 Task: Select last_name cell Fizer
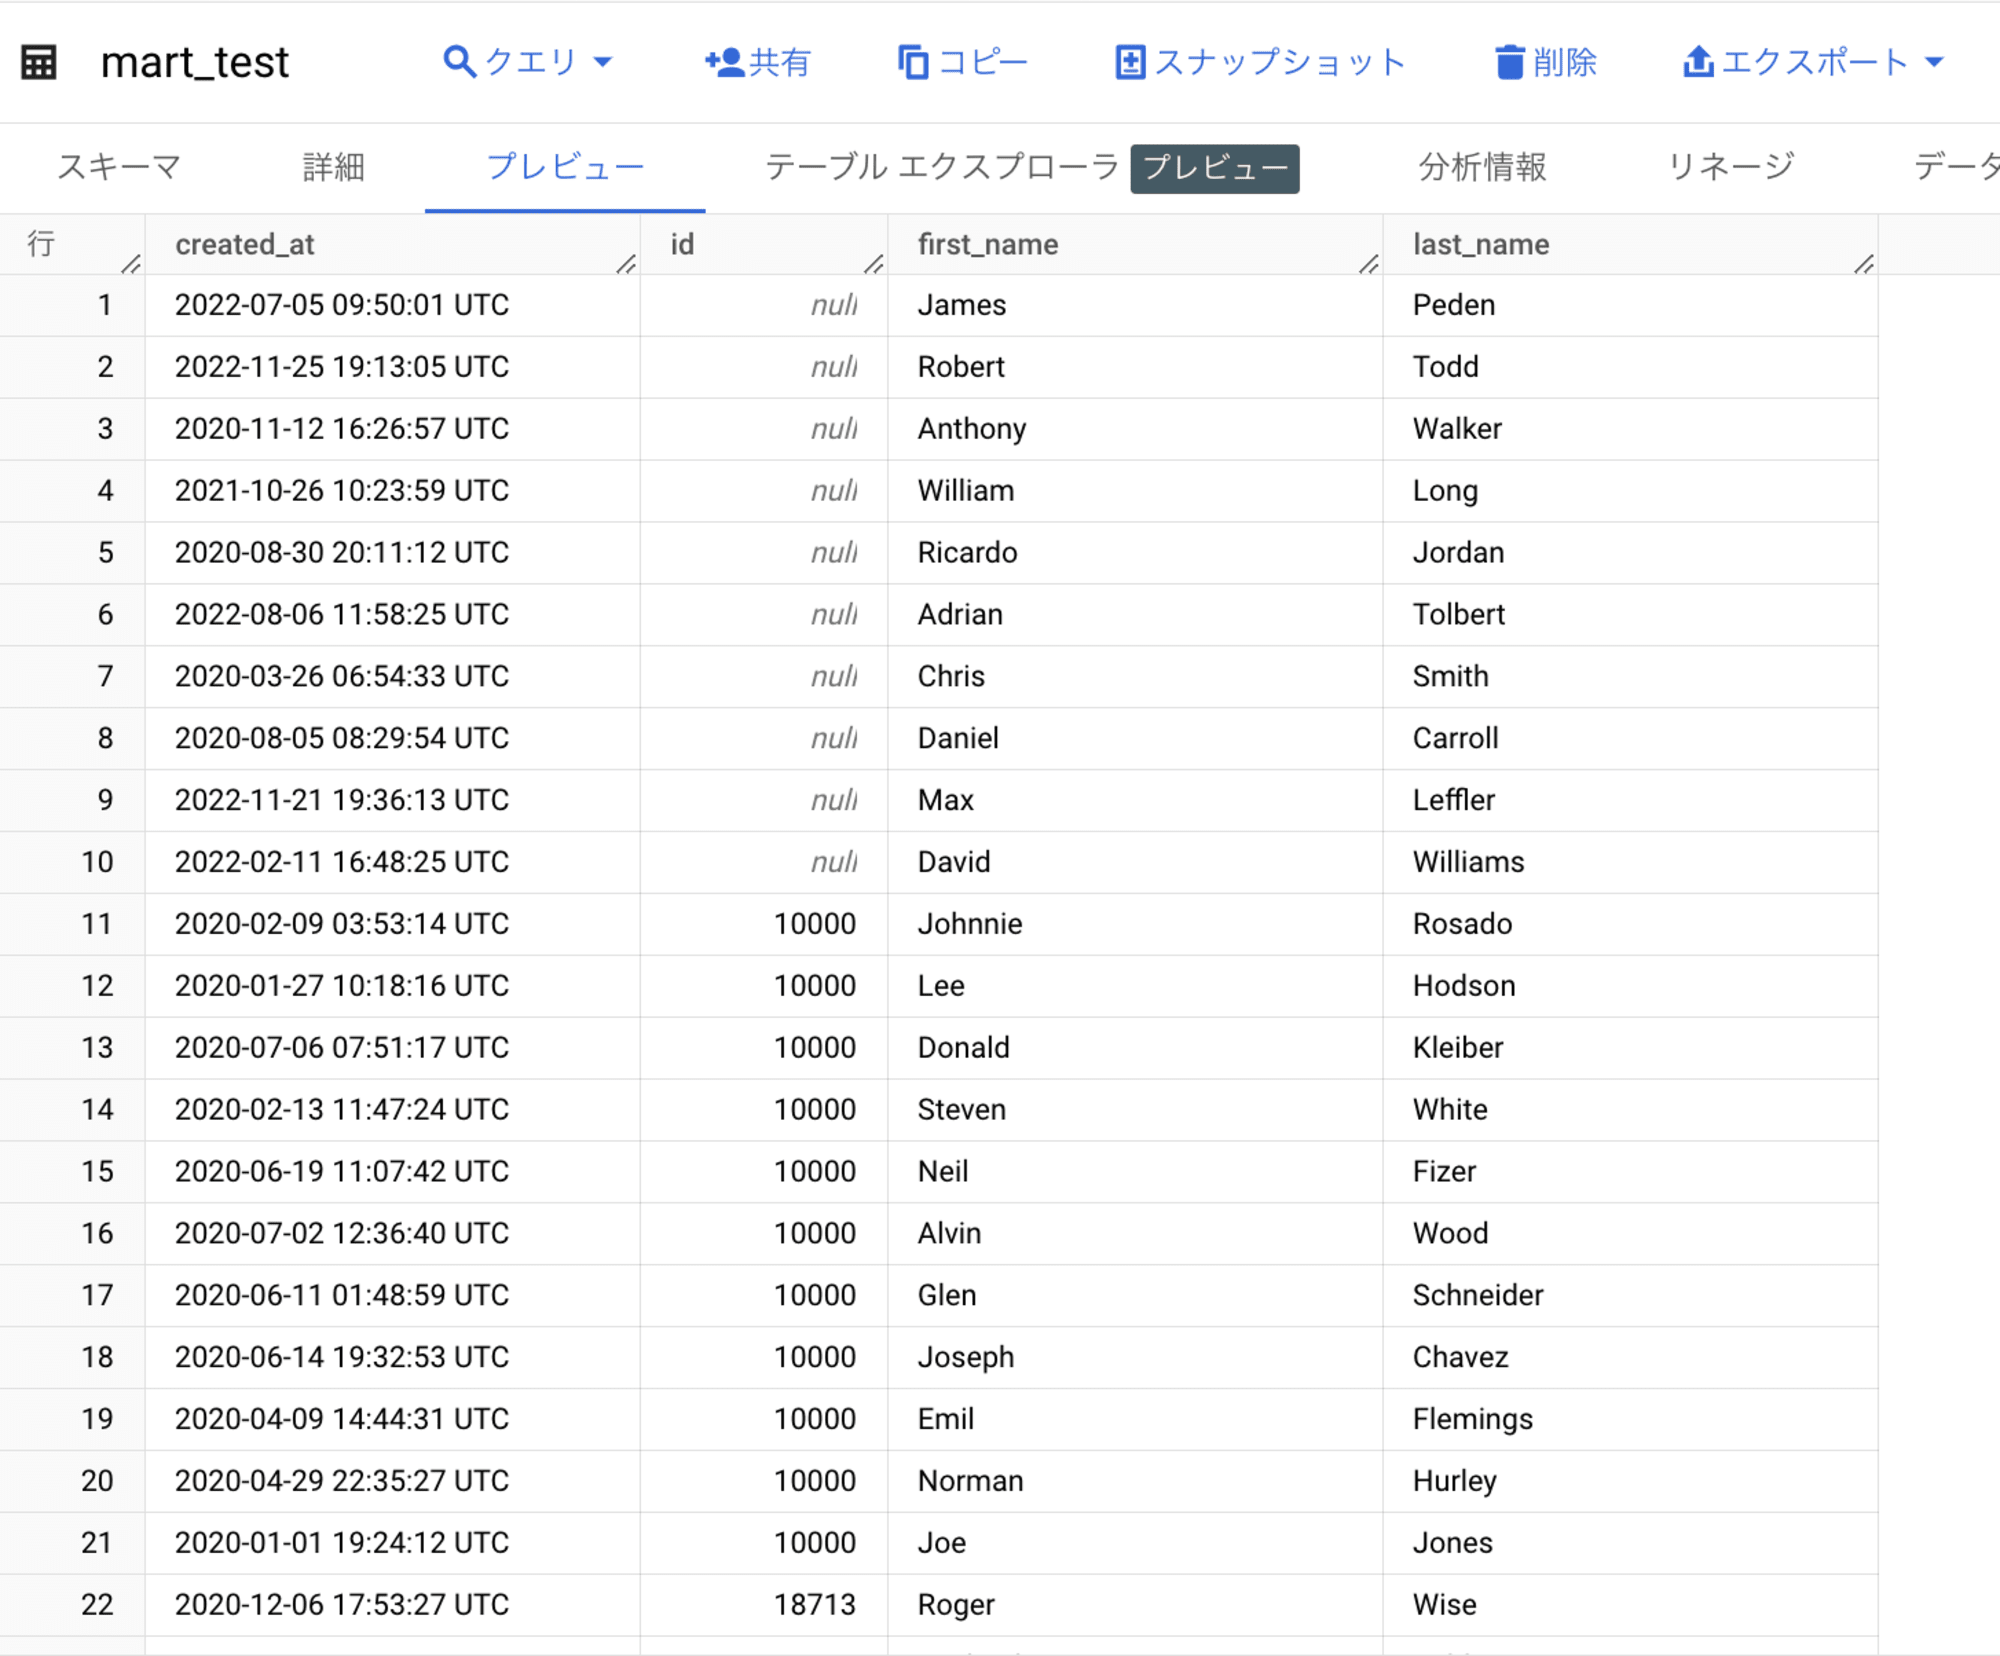[1630, 1173]
